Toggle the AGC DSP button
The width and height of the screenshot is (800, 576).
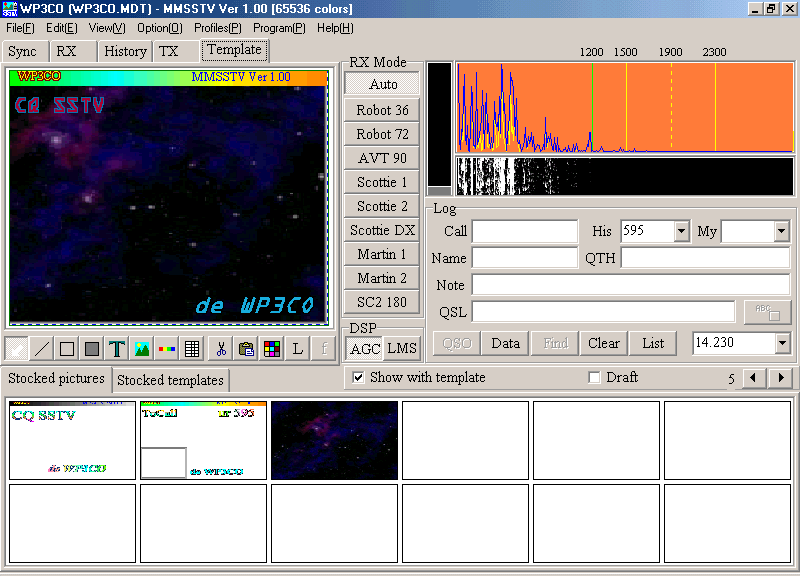pyautogui.click(x=365, y=348)
